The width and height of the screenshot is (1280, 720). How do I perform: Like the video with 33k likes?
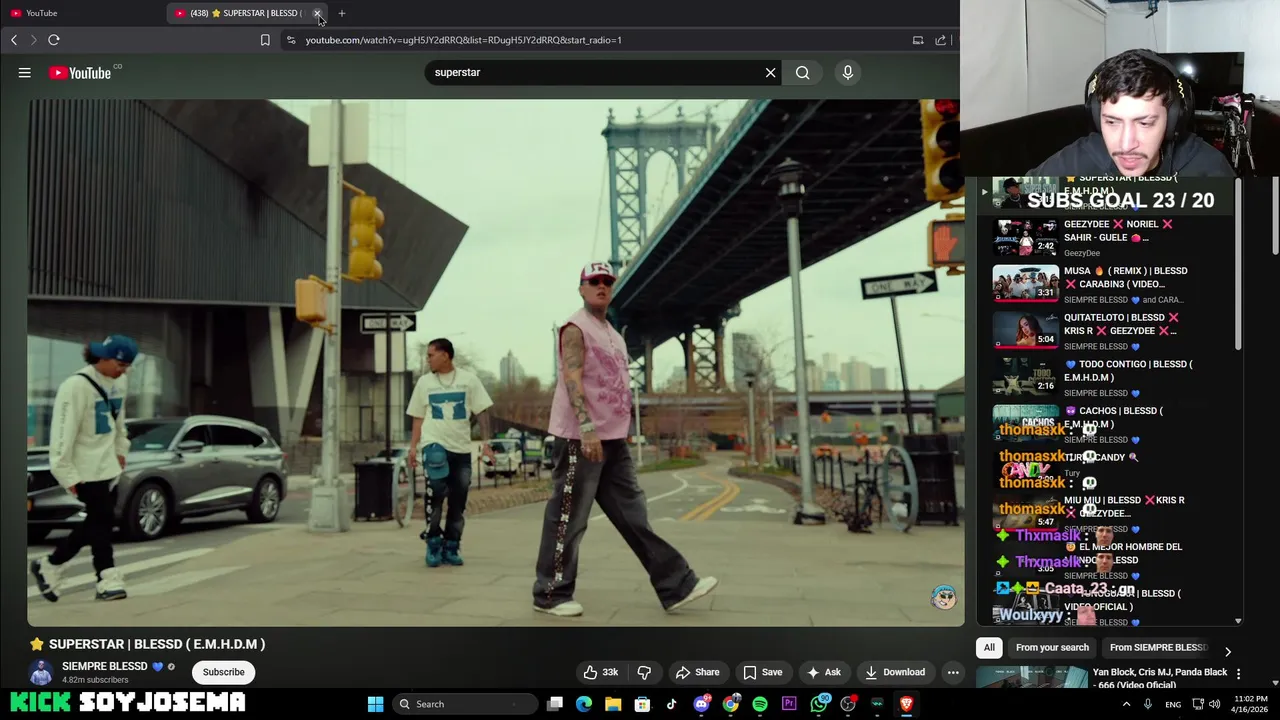600,672
